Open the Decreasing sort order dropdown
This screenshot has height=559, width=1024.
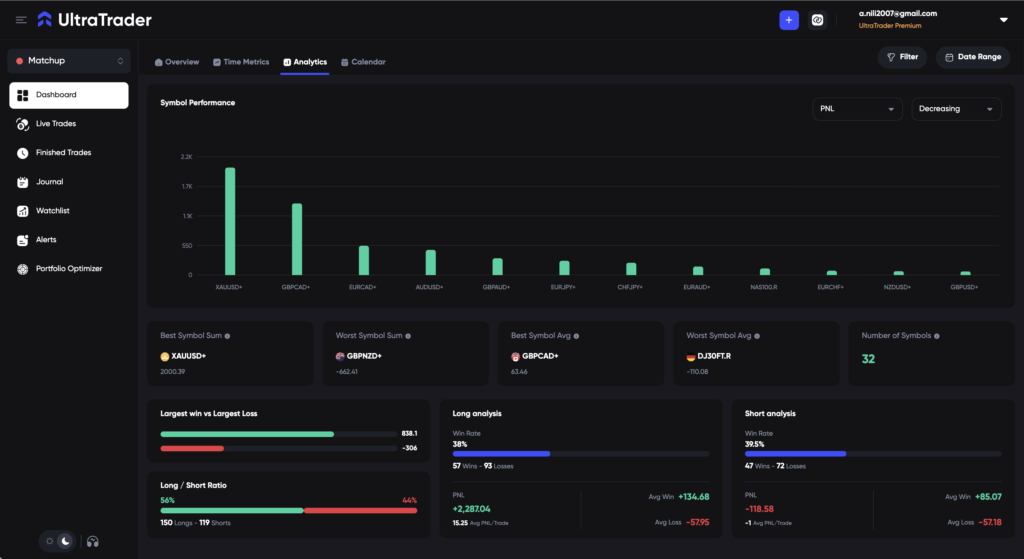click(x=956, y=109)
